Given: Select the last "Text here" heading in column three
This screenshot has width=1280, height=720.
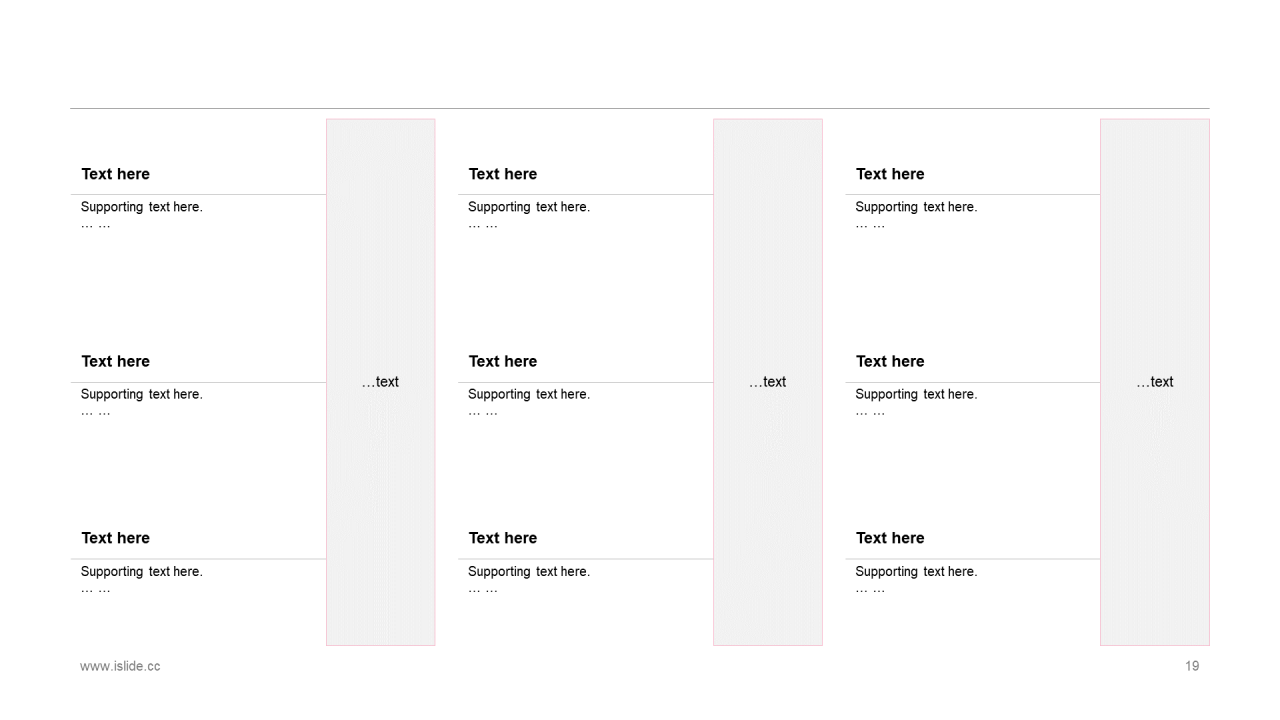Looking at the screenshot, I should tap(890, 538).
